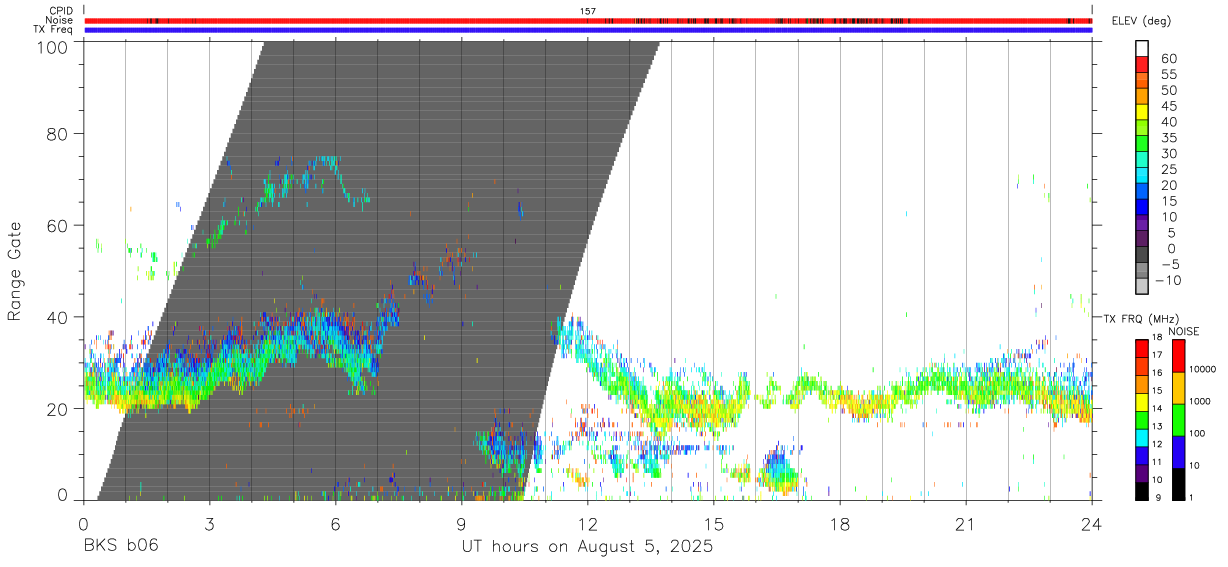The height and width of the screenshot is (567, 1228).
Task: Click the NOISE label 1
Action: 1192,498
